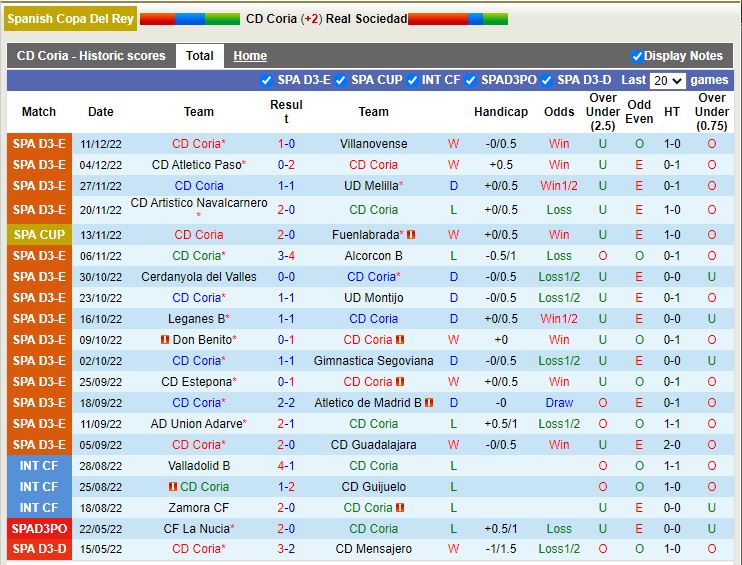Click red card icon before Don Benito
Viewport: 742px width, 565px height.
pyautogui.click(x=164, y=340)
